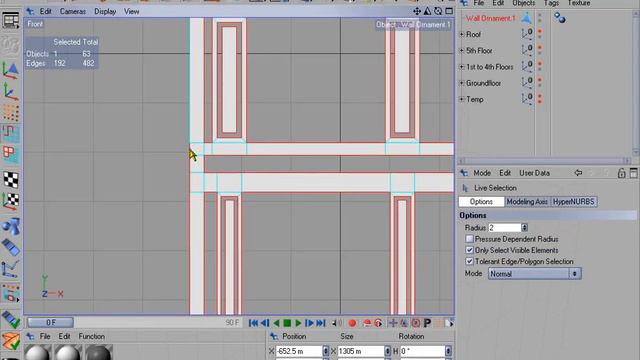The image size is (640, 360).
Task: Select the Model mode tool in left palette
Action: (x=10, y=70)
